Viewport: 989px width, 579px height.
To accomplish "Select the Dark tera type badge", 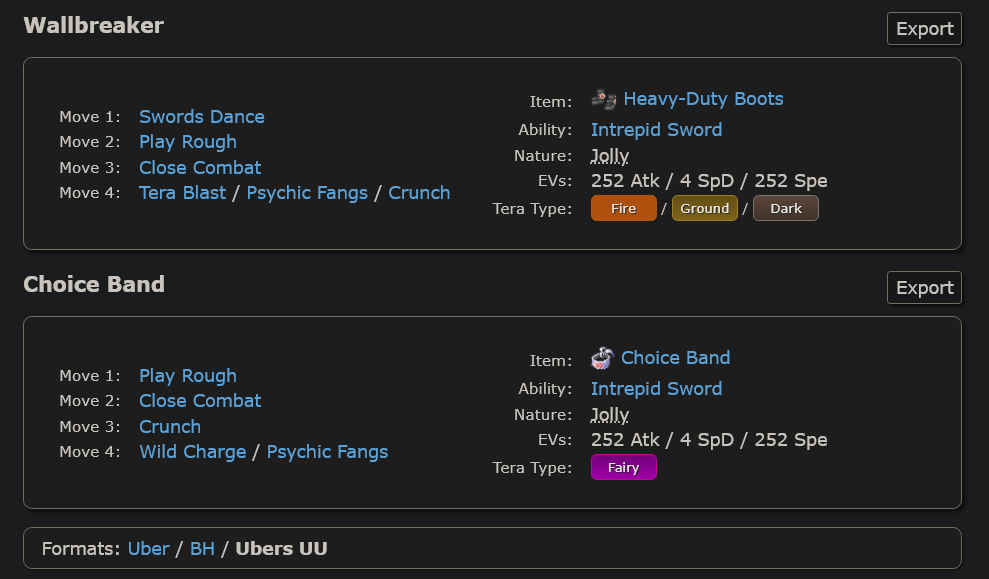I will click(786, 209).
